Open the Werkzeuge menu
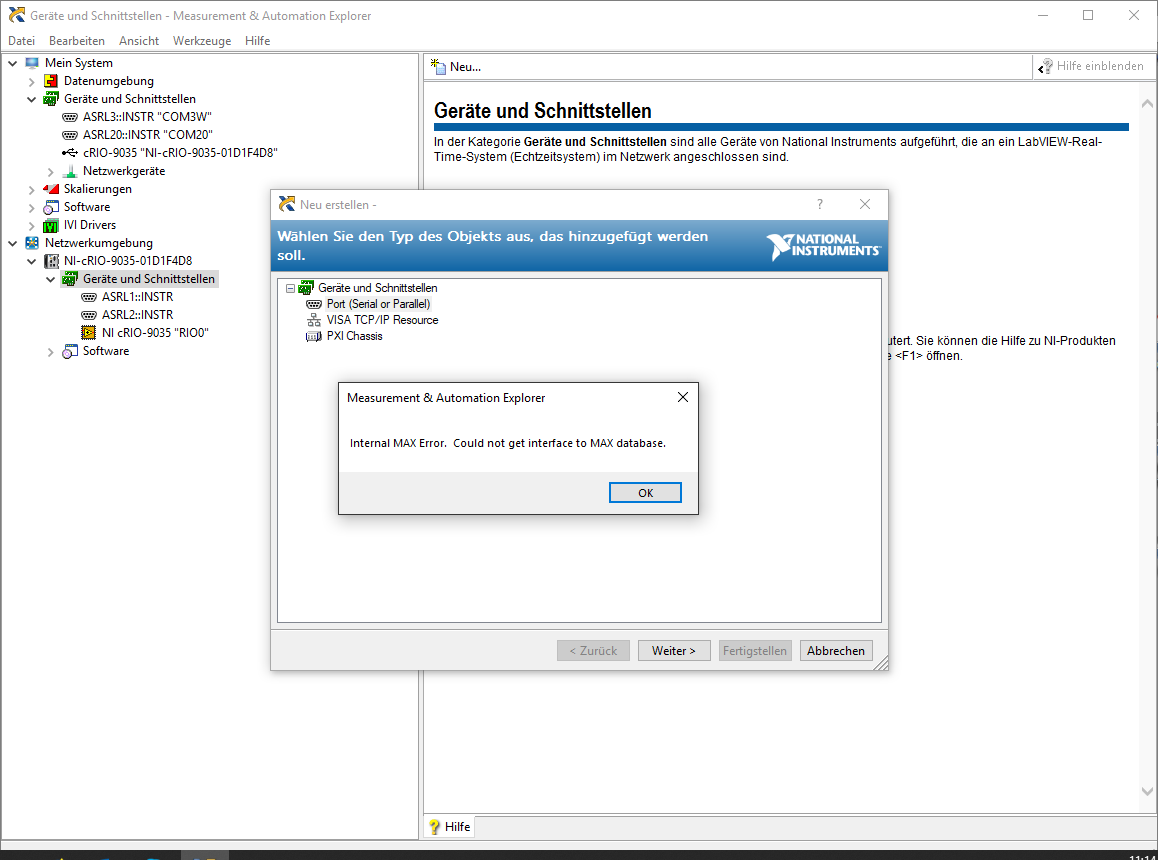The height and width of the screenshot is (860, 1158). pyautogui.click(x=202, y=41)
